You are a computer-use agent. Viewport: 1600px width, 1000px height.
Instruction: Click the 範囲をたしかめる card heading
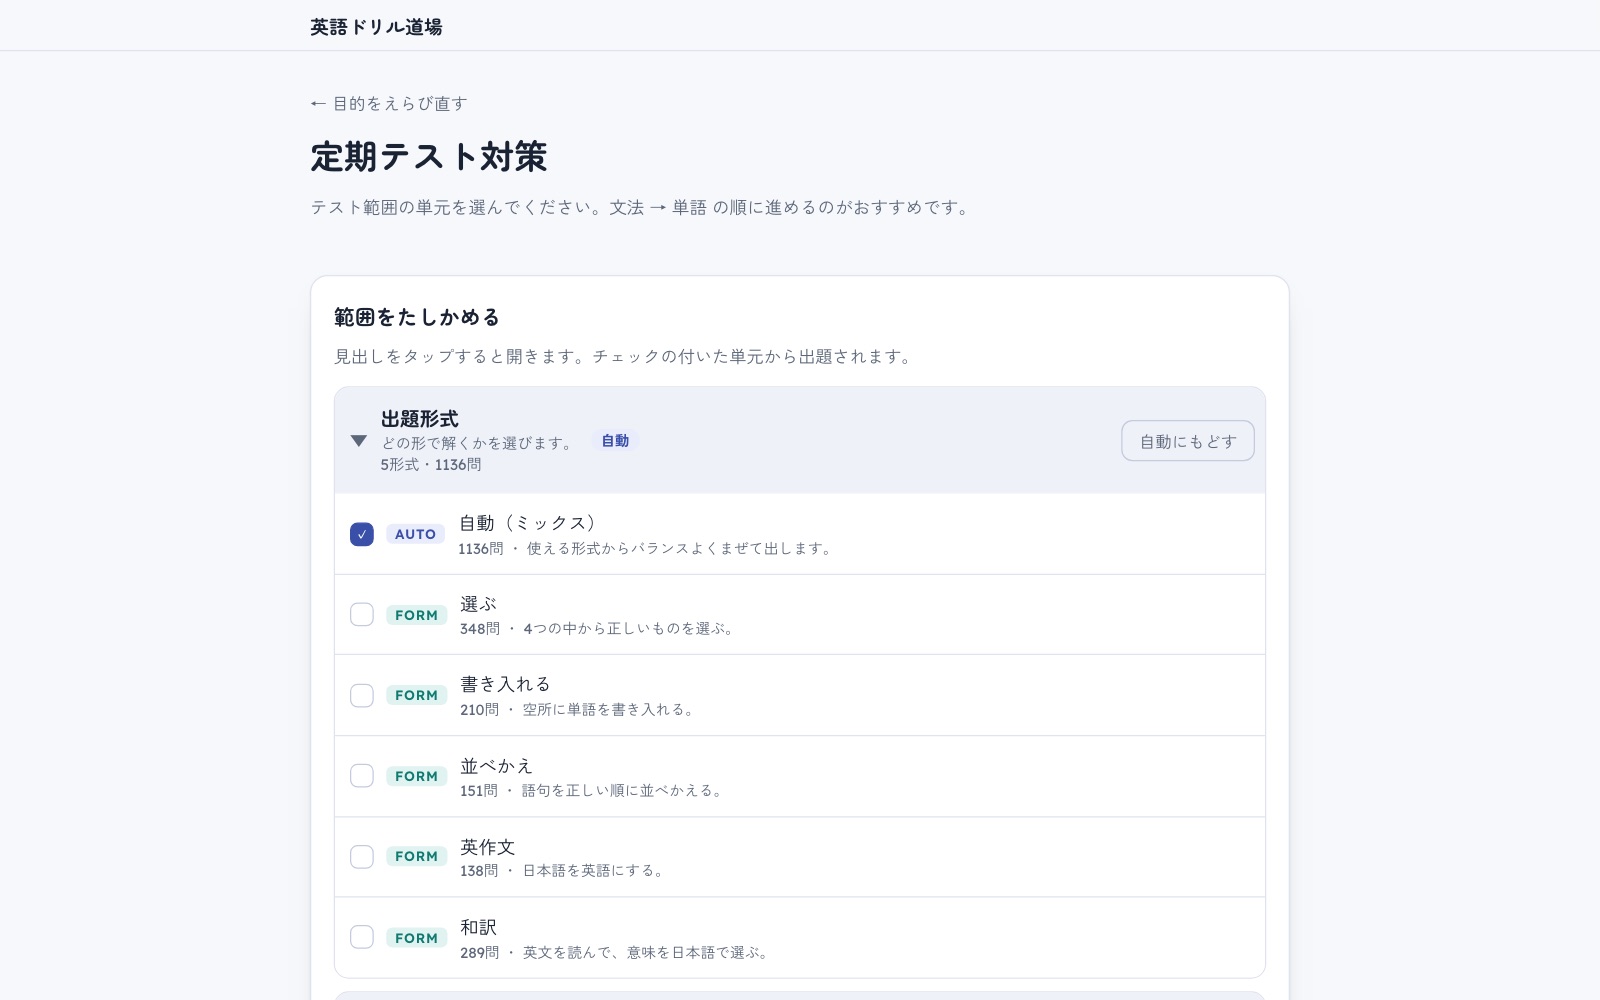pyautogui.click(x=417, y=317)
